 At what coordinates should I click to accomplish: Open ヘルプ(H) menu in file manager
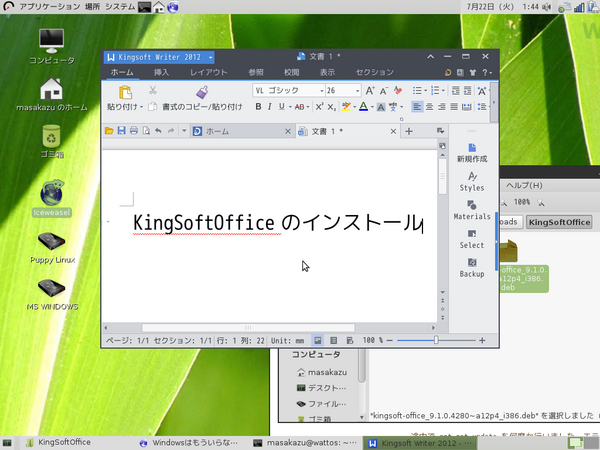524,186
